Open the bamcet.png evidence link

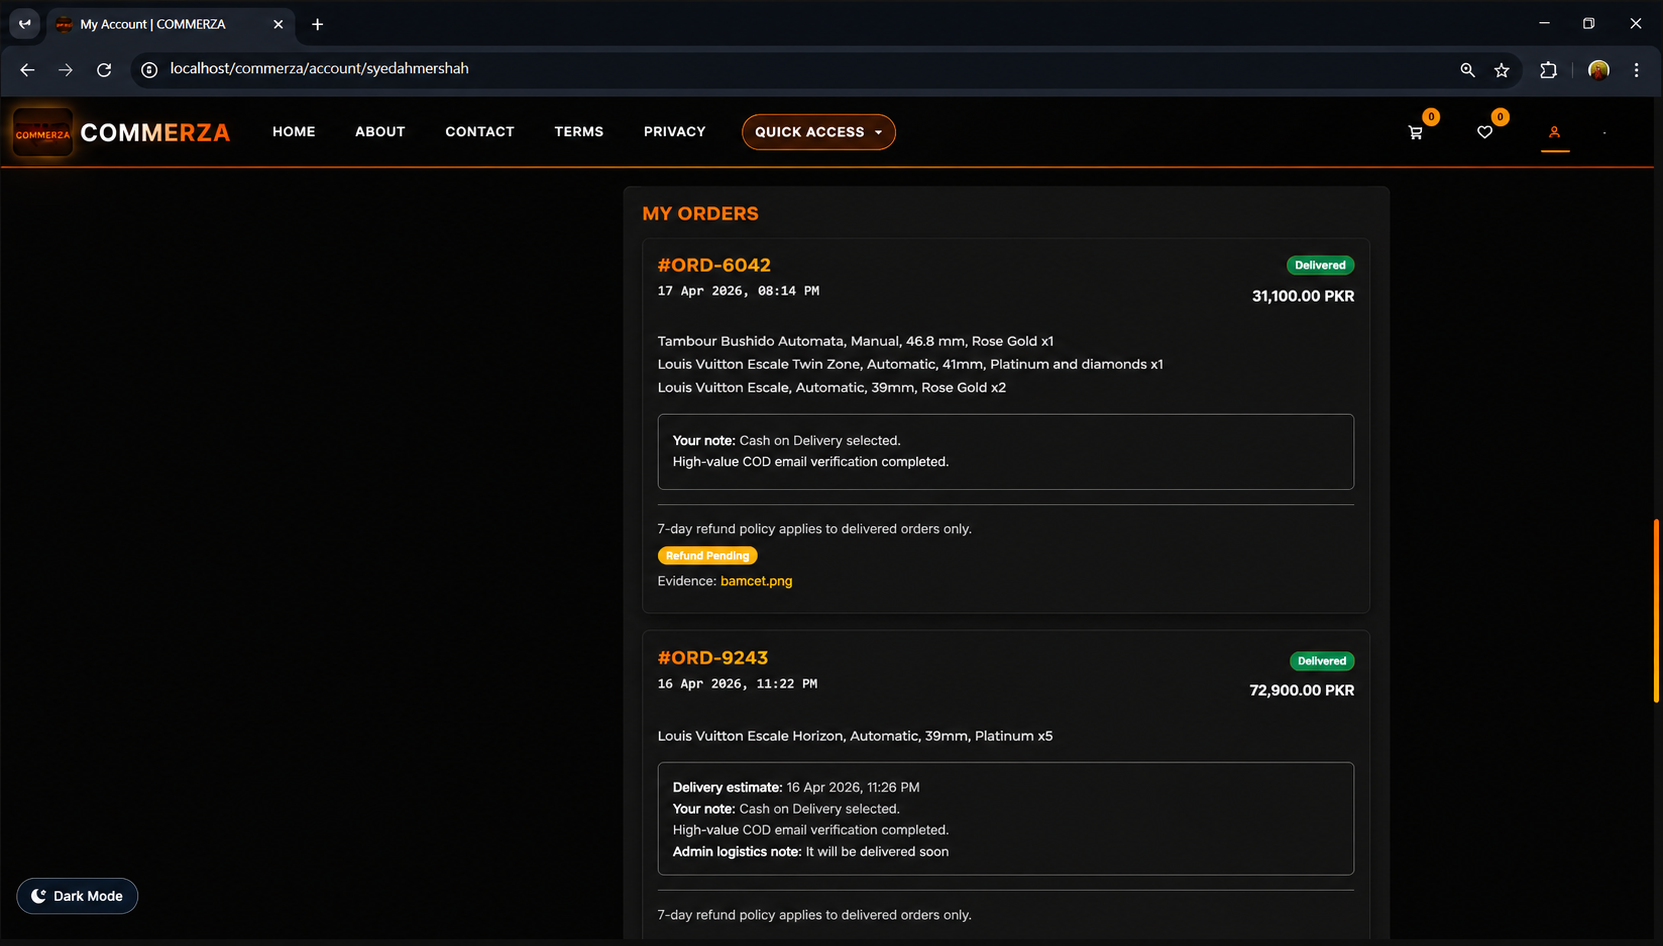pos(756,581)
